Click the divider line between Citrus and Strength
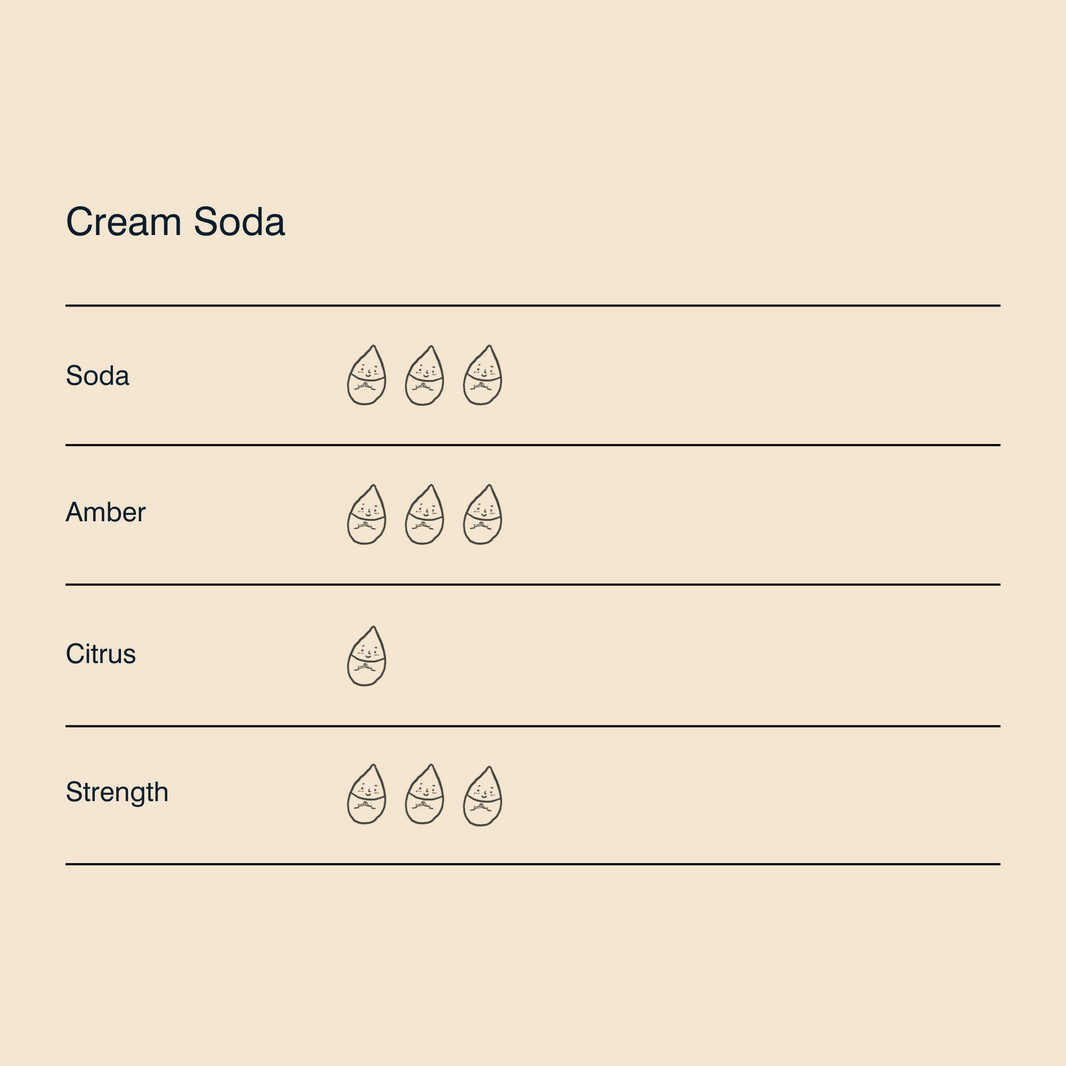 (x=533, y=726)
